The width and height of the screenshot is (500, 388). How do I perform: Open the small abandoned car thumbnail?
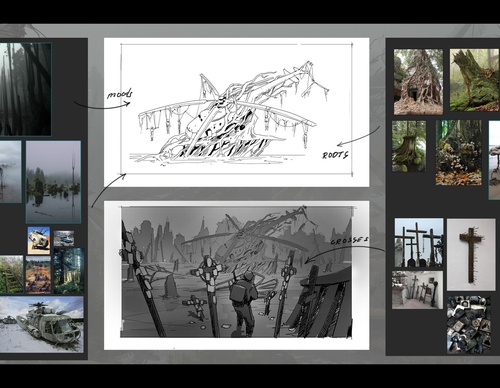pyautogui.click(x=64, y=239)
